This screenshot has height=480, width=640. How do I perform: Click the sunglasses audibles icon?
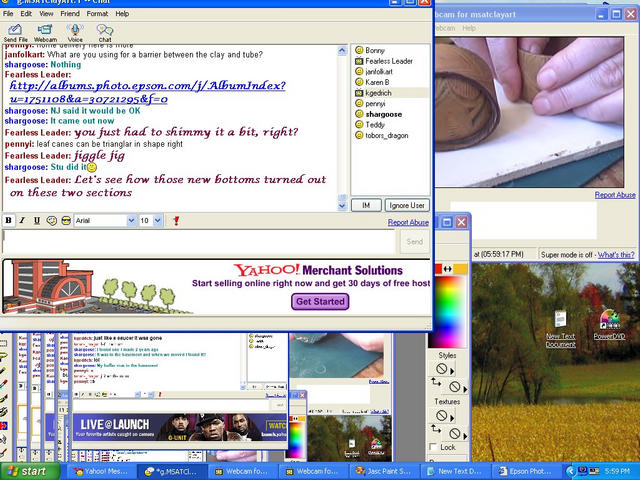pos(66,220)
